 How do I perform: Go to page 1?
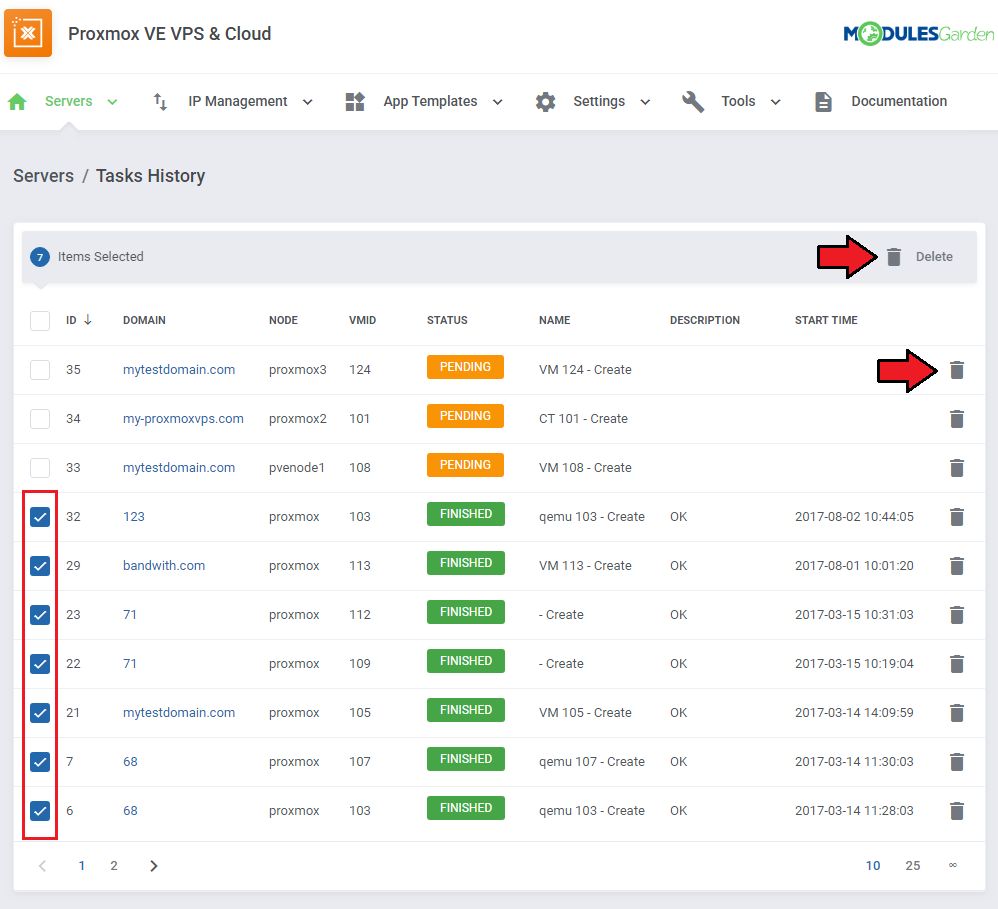point(81,866)
